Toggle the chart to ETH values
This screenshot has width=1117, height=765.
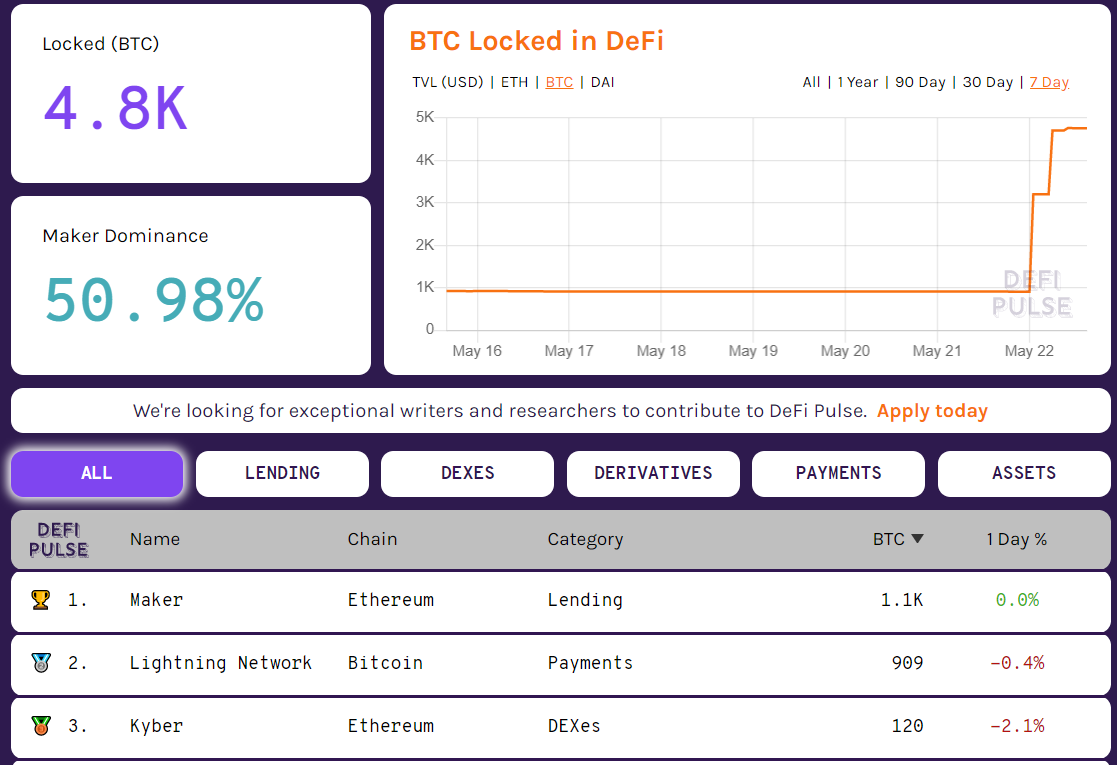514,83
